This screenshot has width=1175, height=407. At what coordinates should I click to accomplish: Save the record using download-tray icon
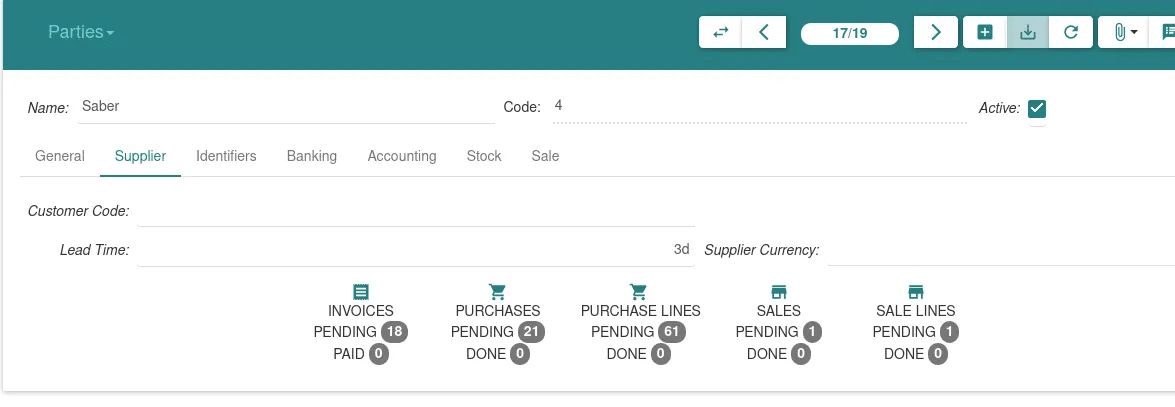(x=1028, y=32)
